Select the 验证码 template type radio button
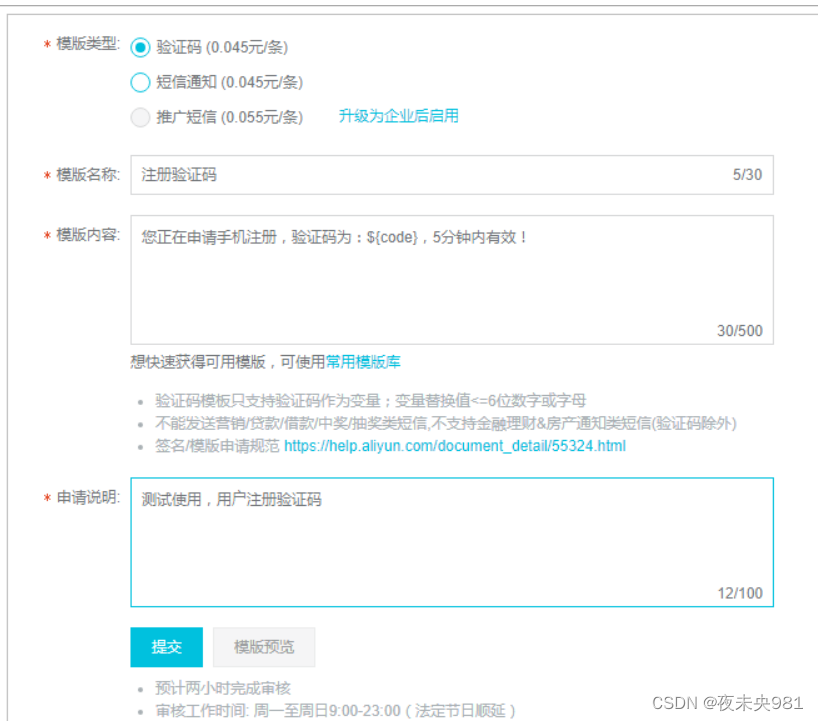 click(x=140, y=47)
